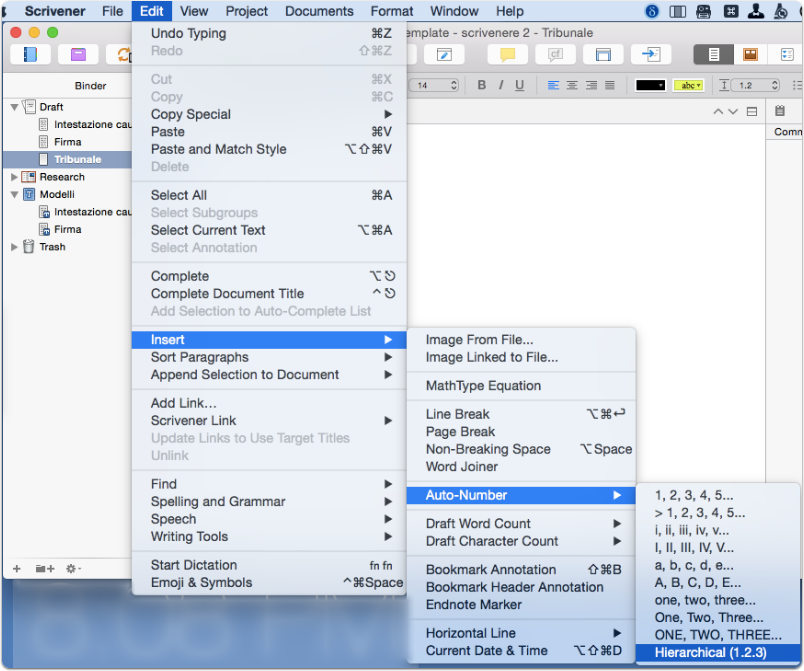The image size is (804, 671).
Task: Open the Binder gear action menu
Action: (x=73, y=568)
